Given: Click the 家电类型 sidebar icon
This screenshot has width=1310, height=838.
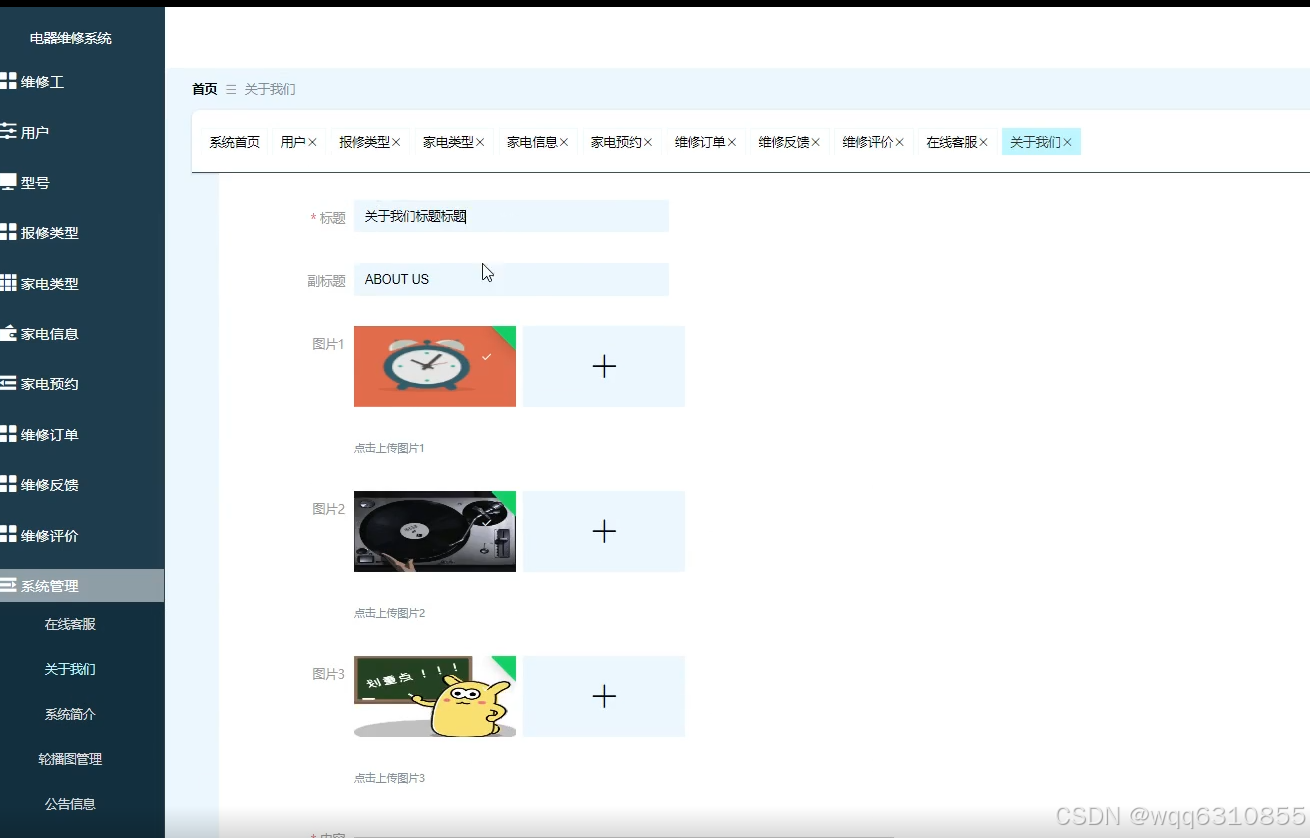Looking at the screenshot, I should click(x=11, y=283).
